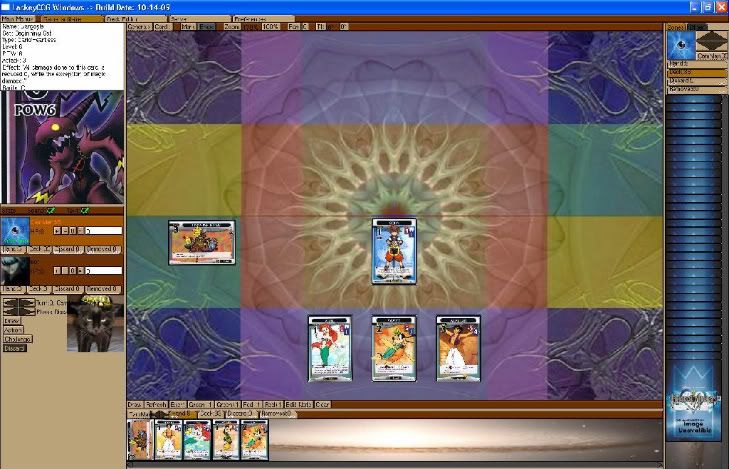Open the second player's Removed 0 tab

point(103,289)
